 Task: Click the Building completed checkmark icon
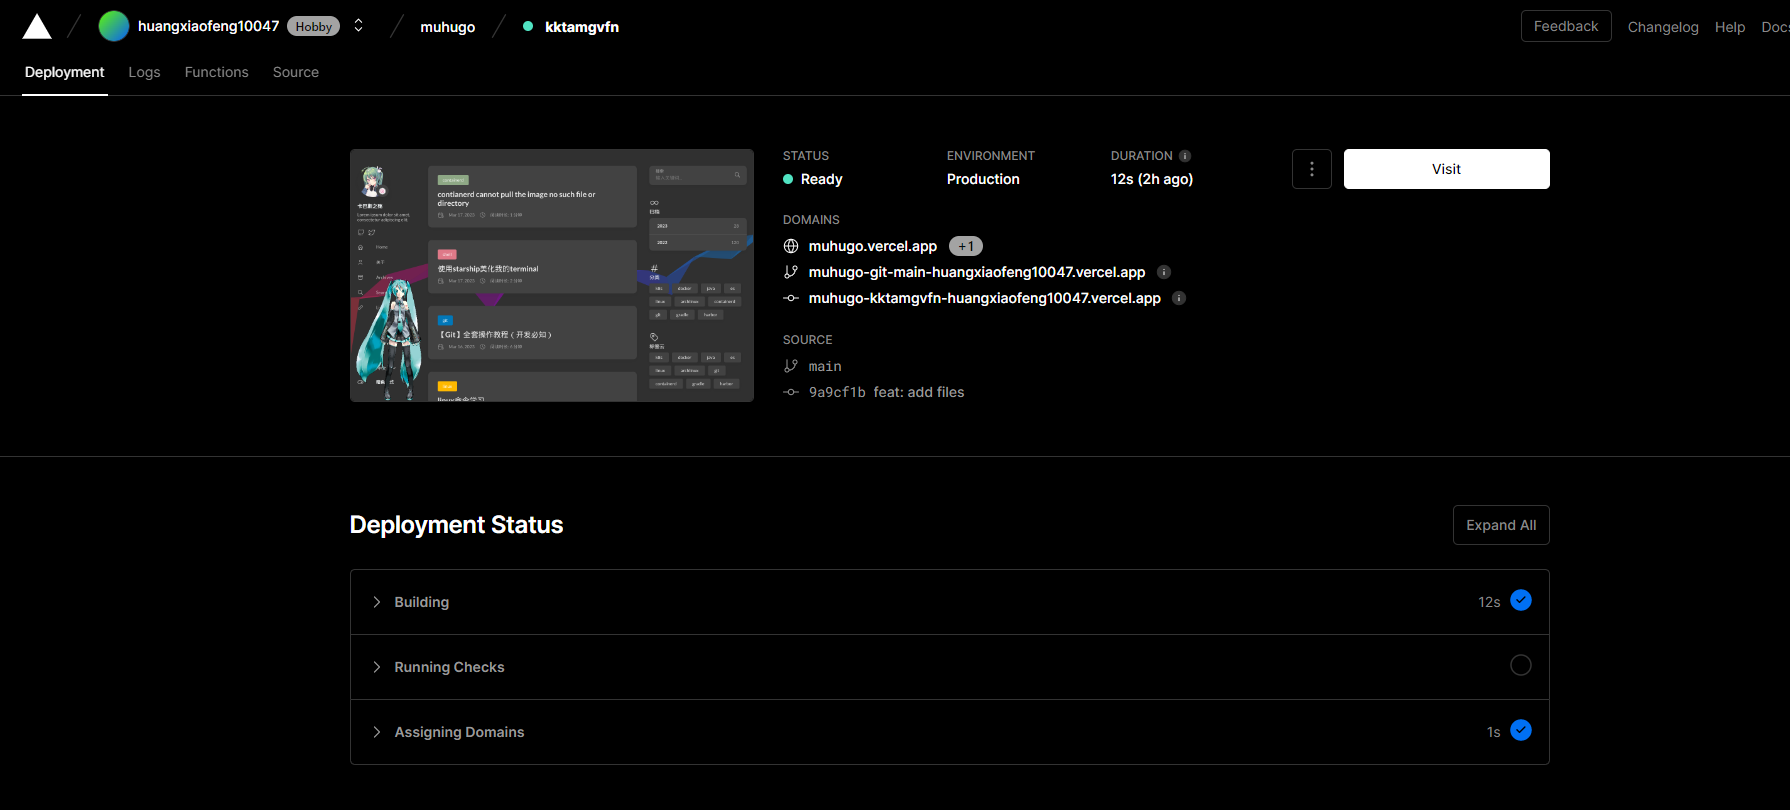tap(1521, 600)
